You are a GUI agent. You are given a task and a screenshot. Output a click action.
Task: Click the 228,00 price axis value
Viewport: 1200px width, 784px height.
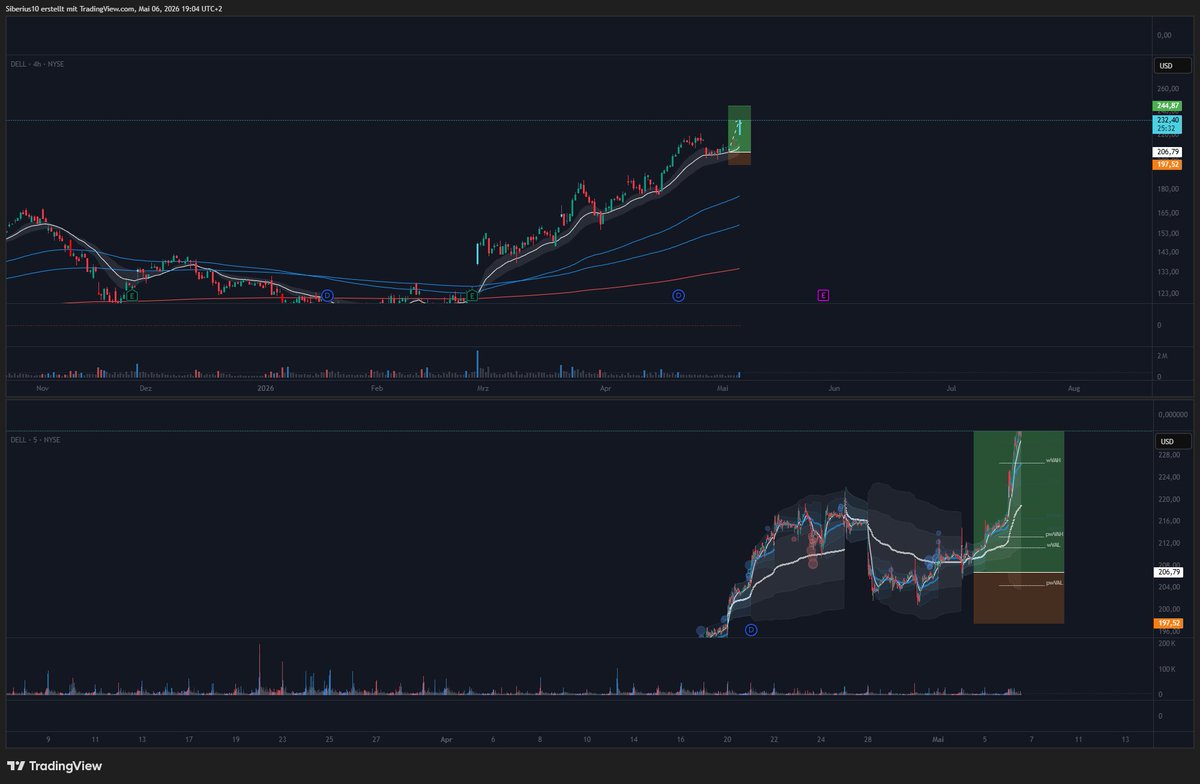tap(1167, 455)
